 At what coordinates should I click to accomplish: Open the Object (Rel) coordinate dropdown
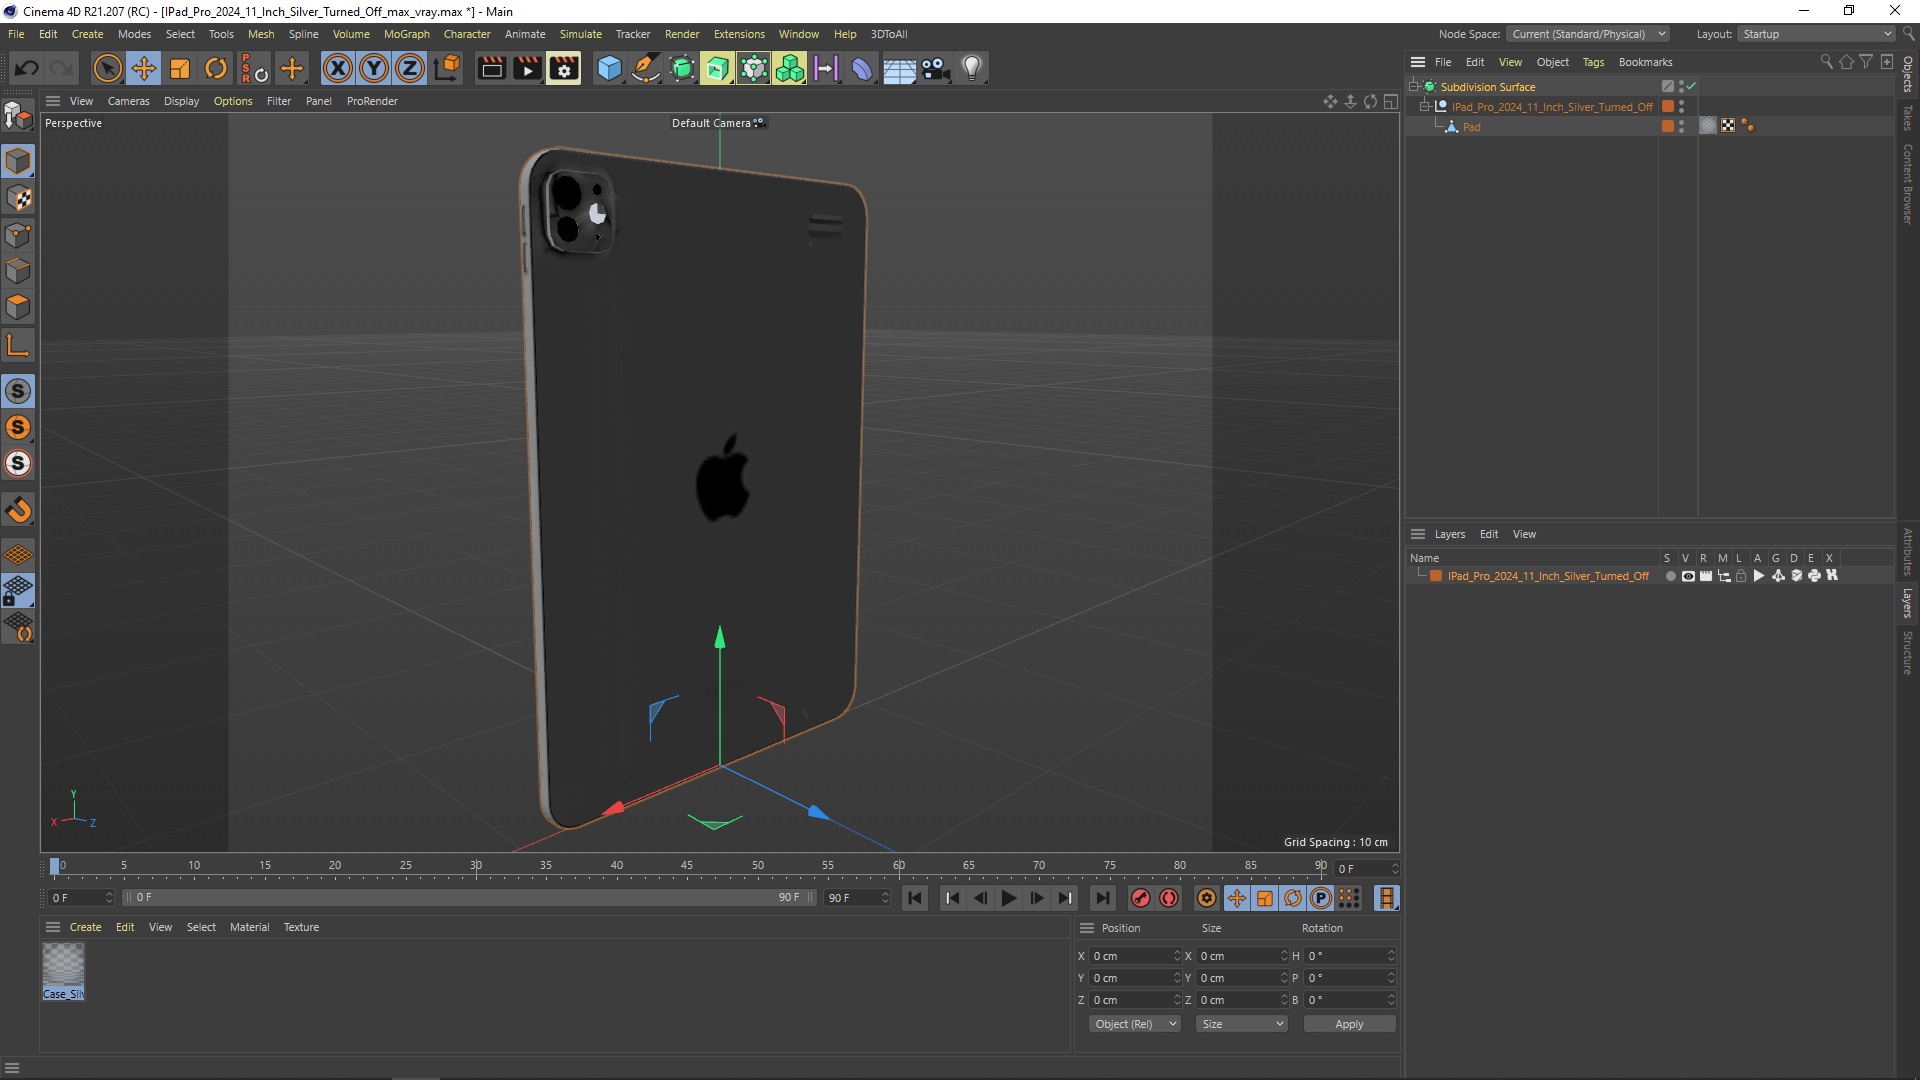tap(1134, 1024)
